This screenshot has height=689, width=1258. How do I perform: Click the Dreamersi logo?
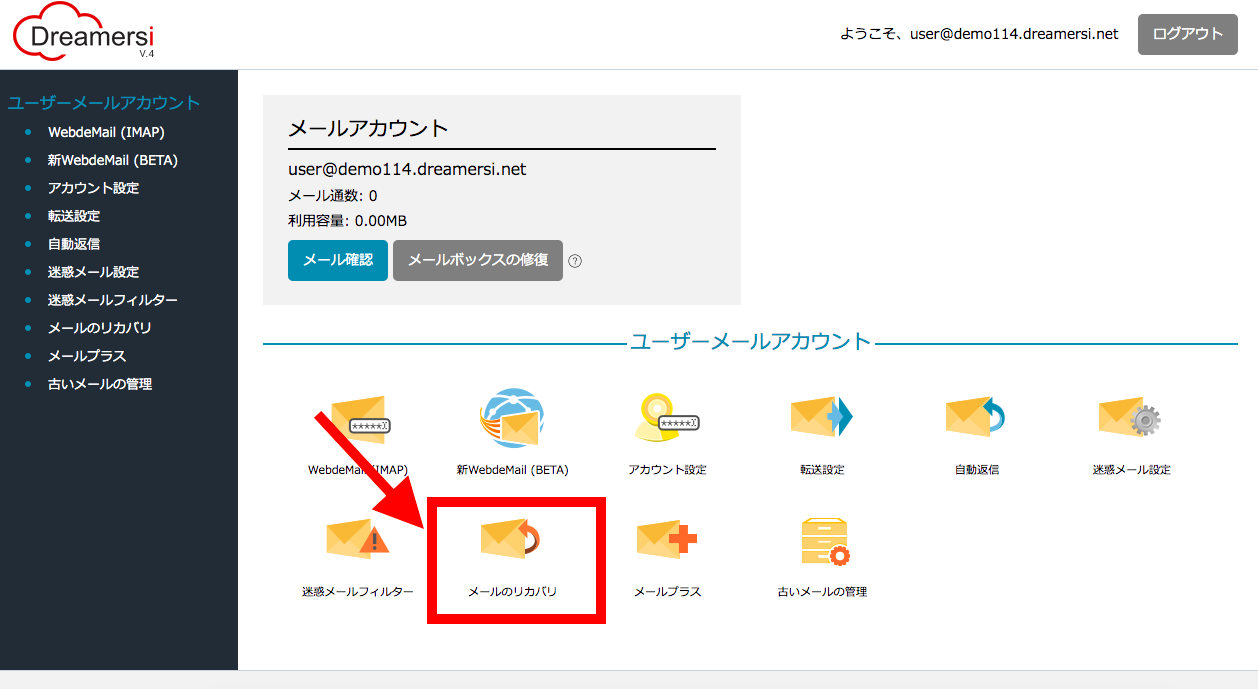85,34
